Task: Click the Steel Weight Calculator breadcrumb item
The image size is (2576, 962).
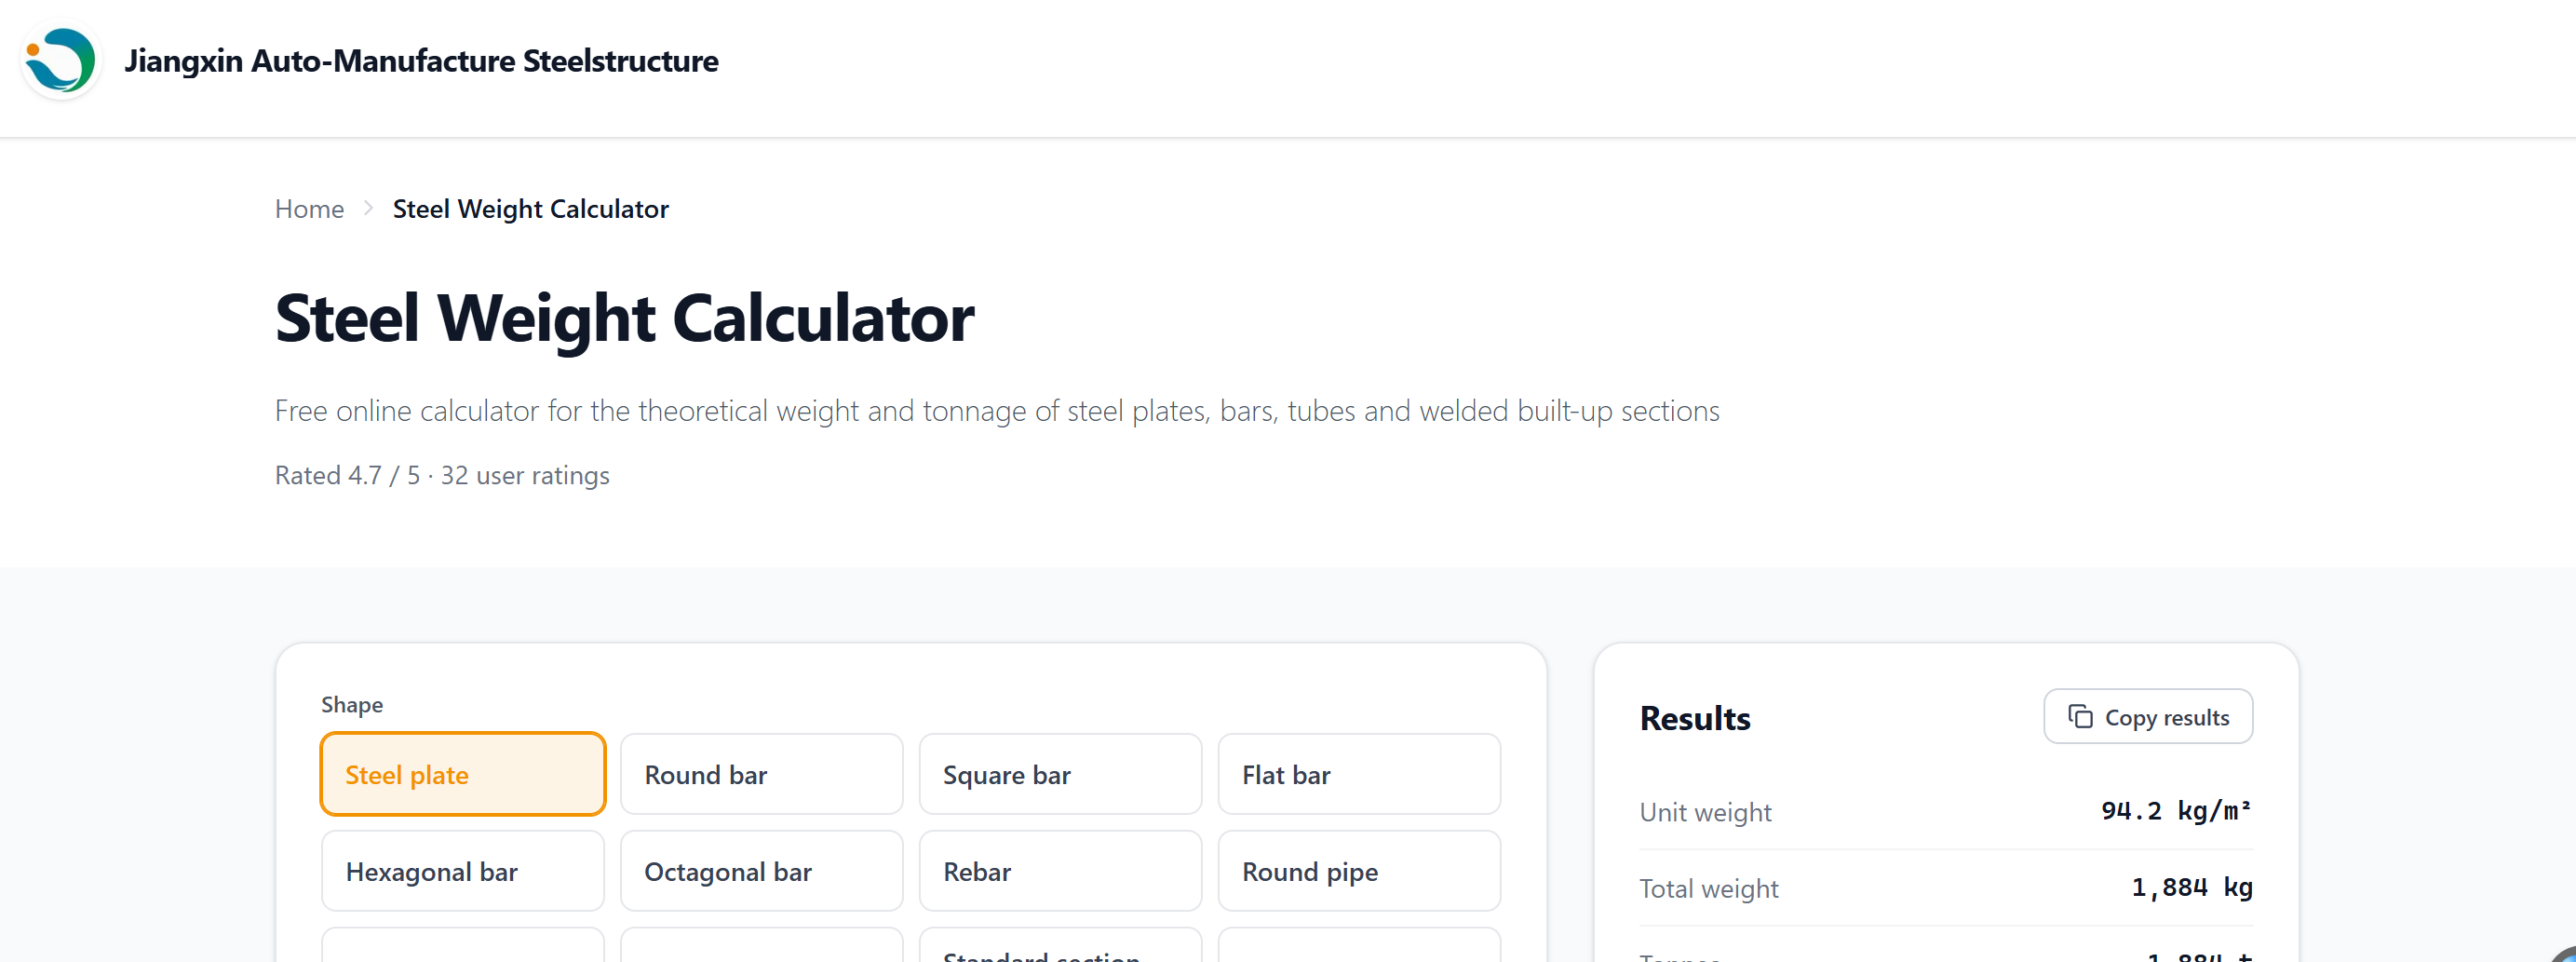Action: pyautogui.click(x=530, y=209)
